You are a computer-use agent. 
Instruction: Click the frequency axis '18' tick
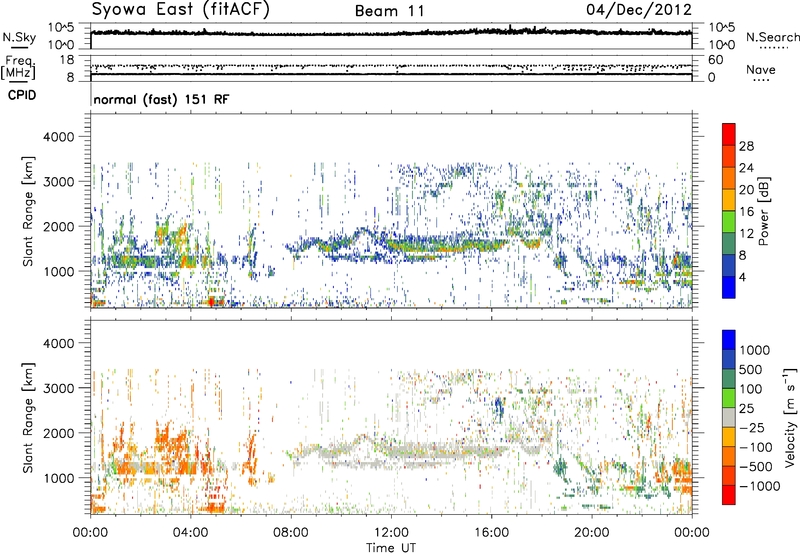pos(67,60)
